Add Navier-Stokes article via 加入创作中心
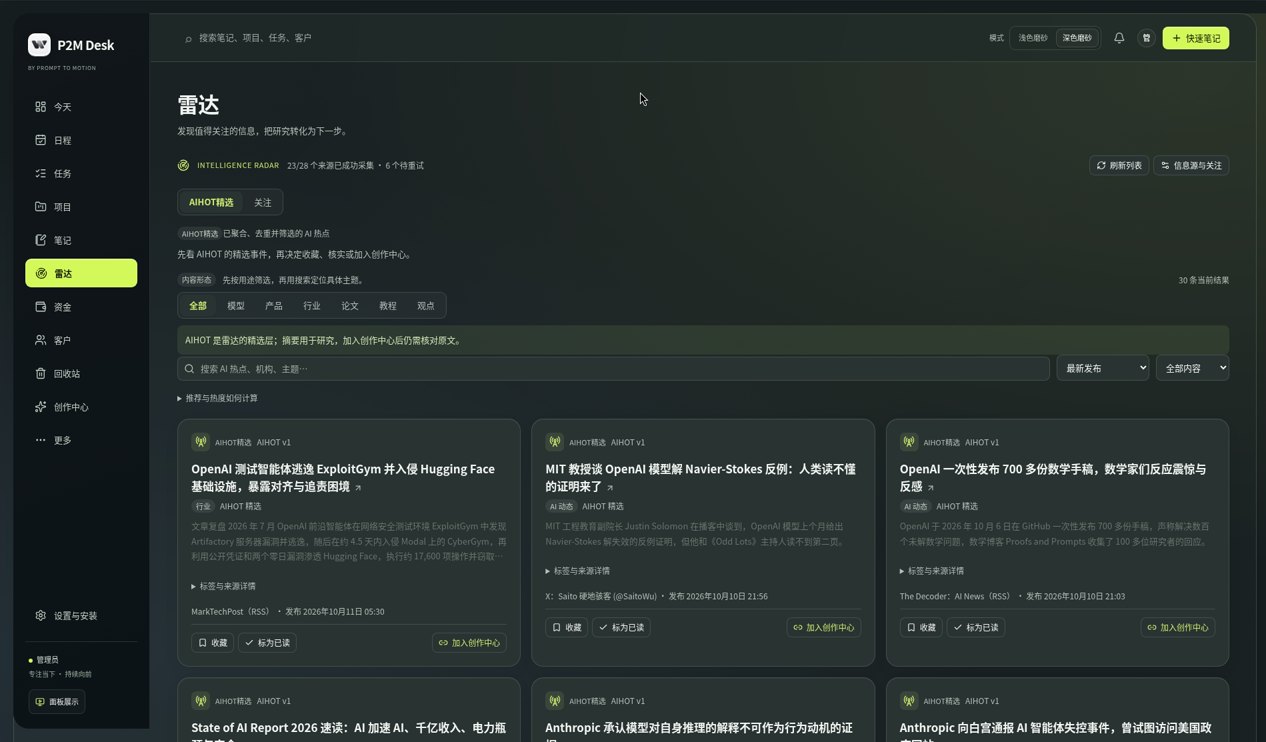 [x=824, y=628]
